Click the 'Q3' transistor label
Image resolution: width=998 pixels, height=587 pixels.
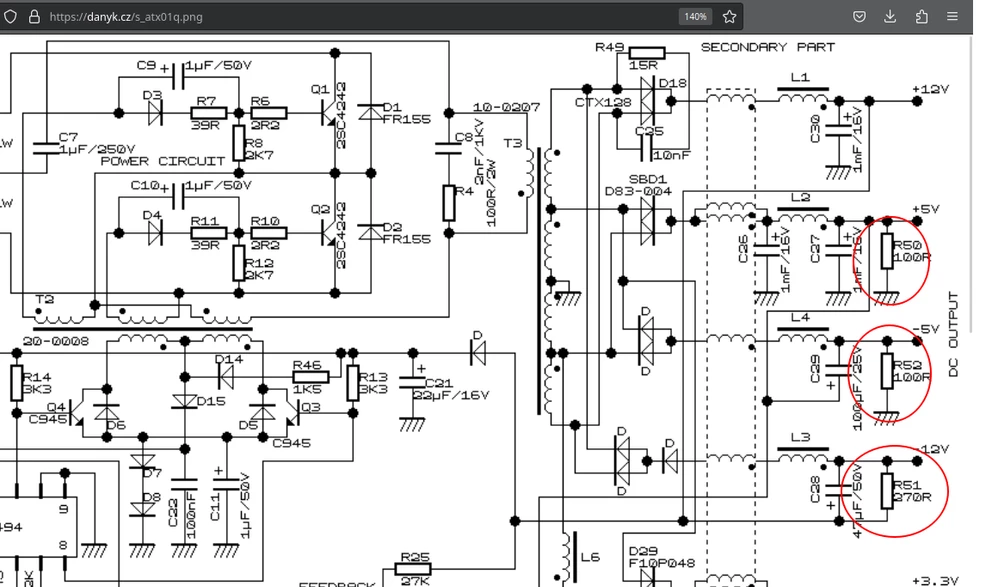[x=310, y=407]
